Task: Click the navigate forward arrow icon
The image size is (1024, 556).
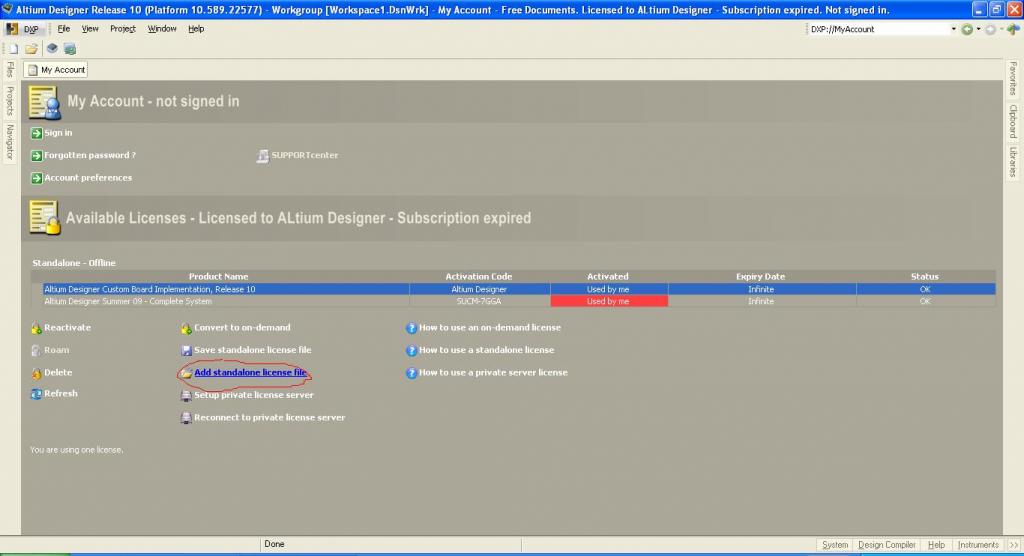Action: coord(990,29)
